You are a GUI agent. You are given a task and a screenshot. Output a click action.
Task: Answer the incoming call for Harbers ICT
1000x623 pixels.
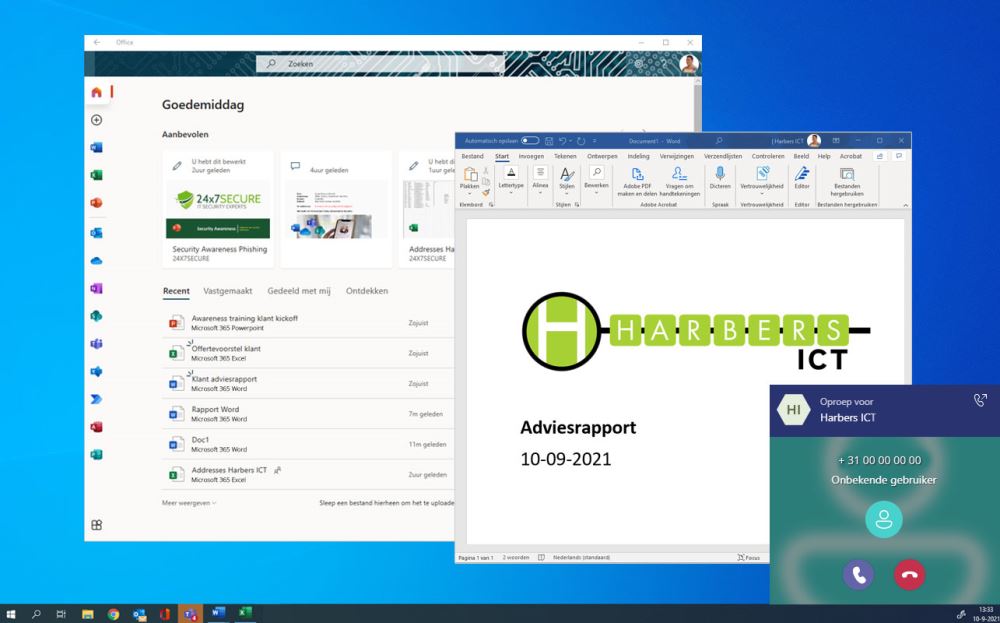[858, 575]
